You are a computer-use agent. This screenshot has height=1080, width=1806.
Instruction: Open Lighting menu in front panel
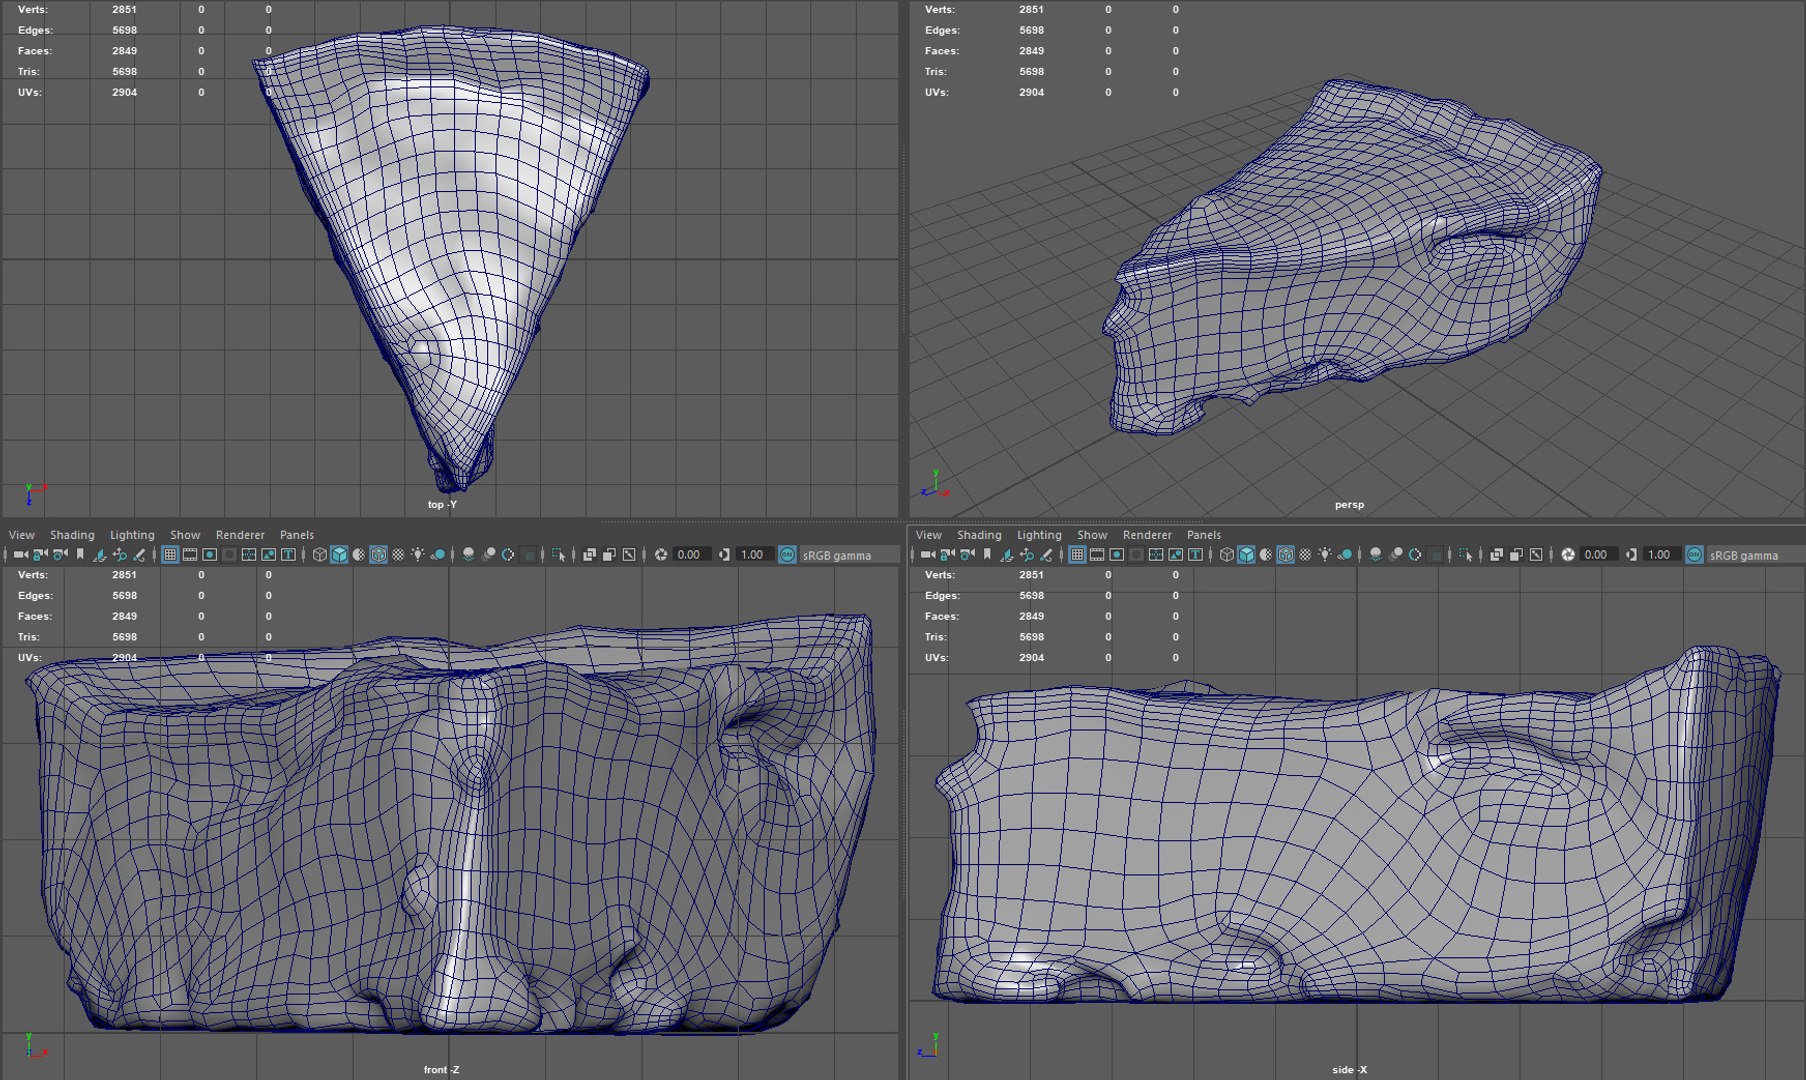132,535
